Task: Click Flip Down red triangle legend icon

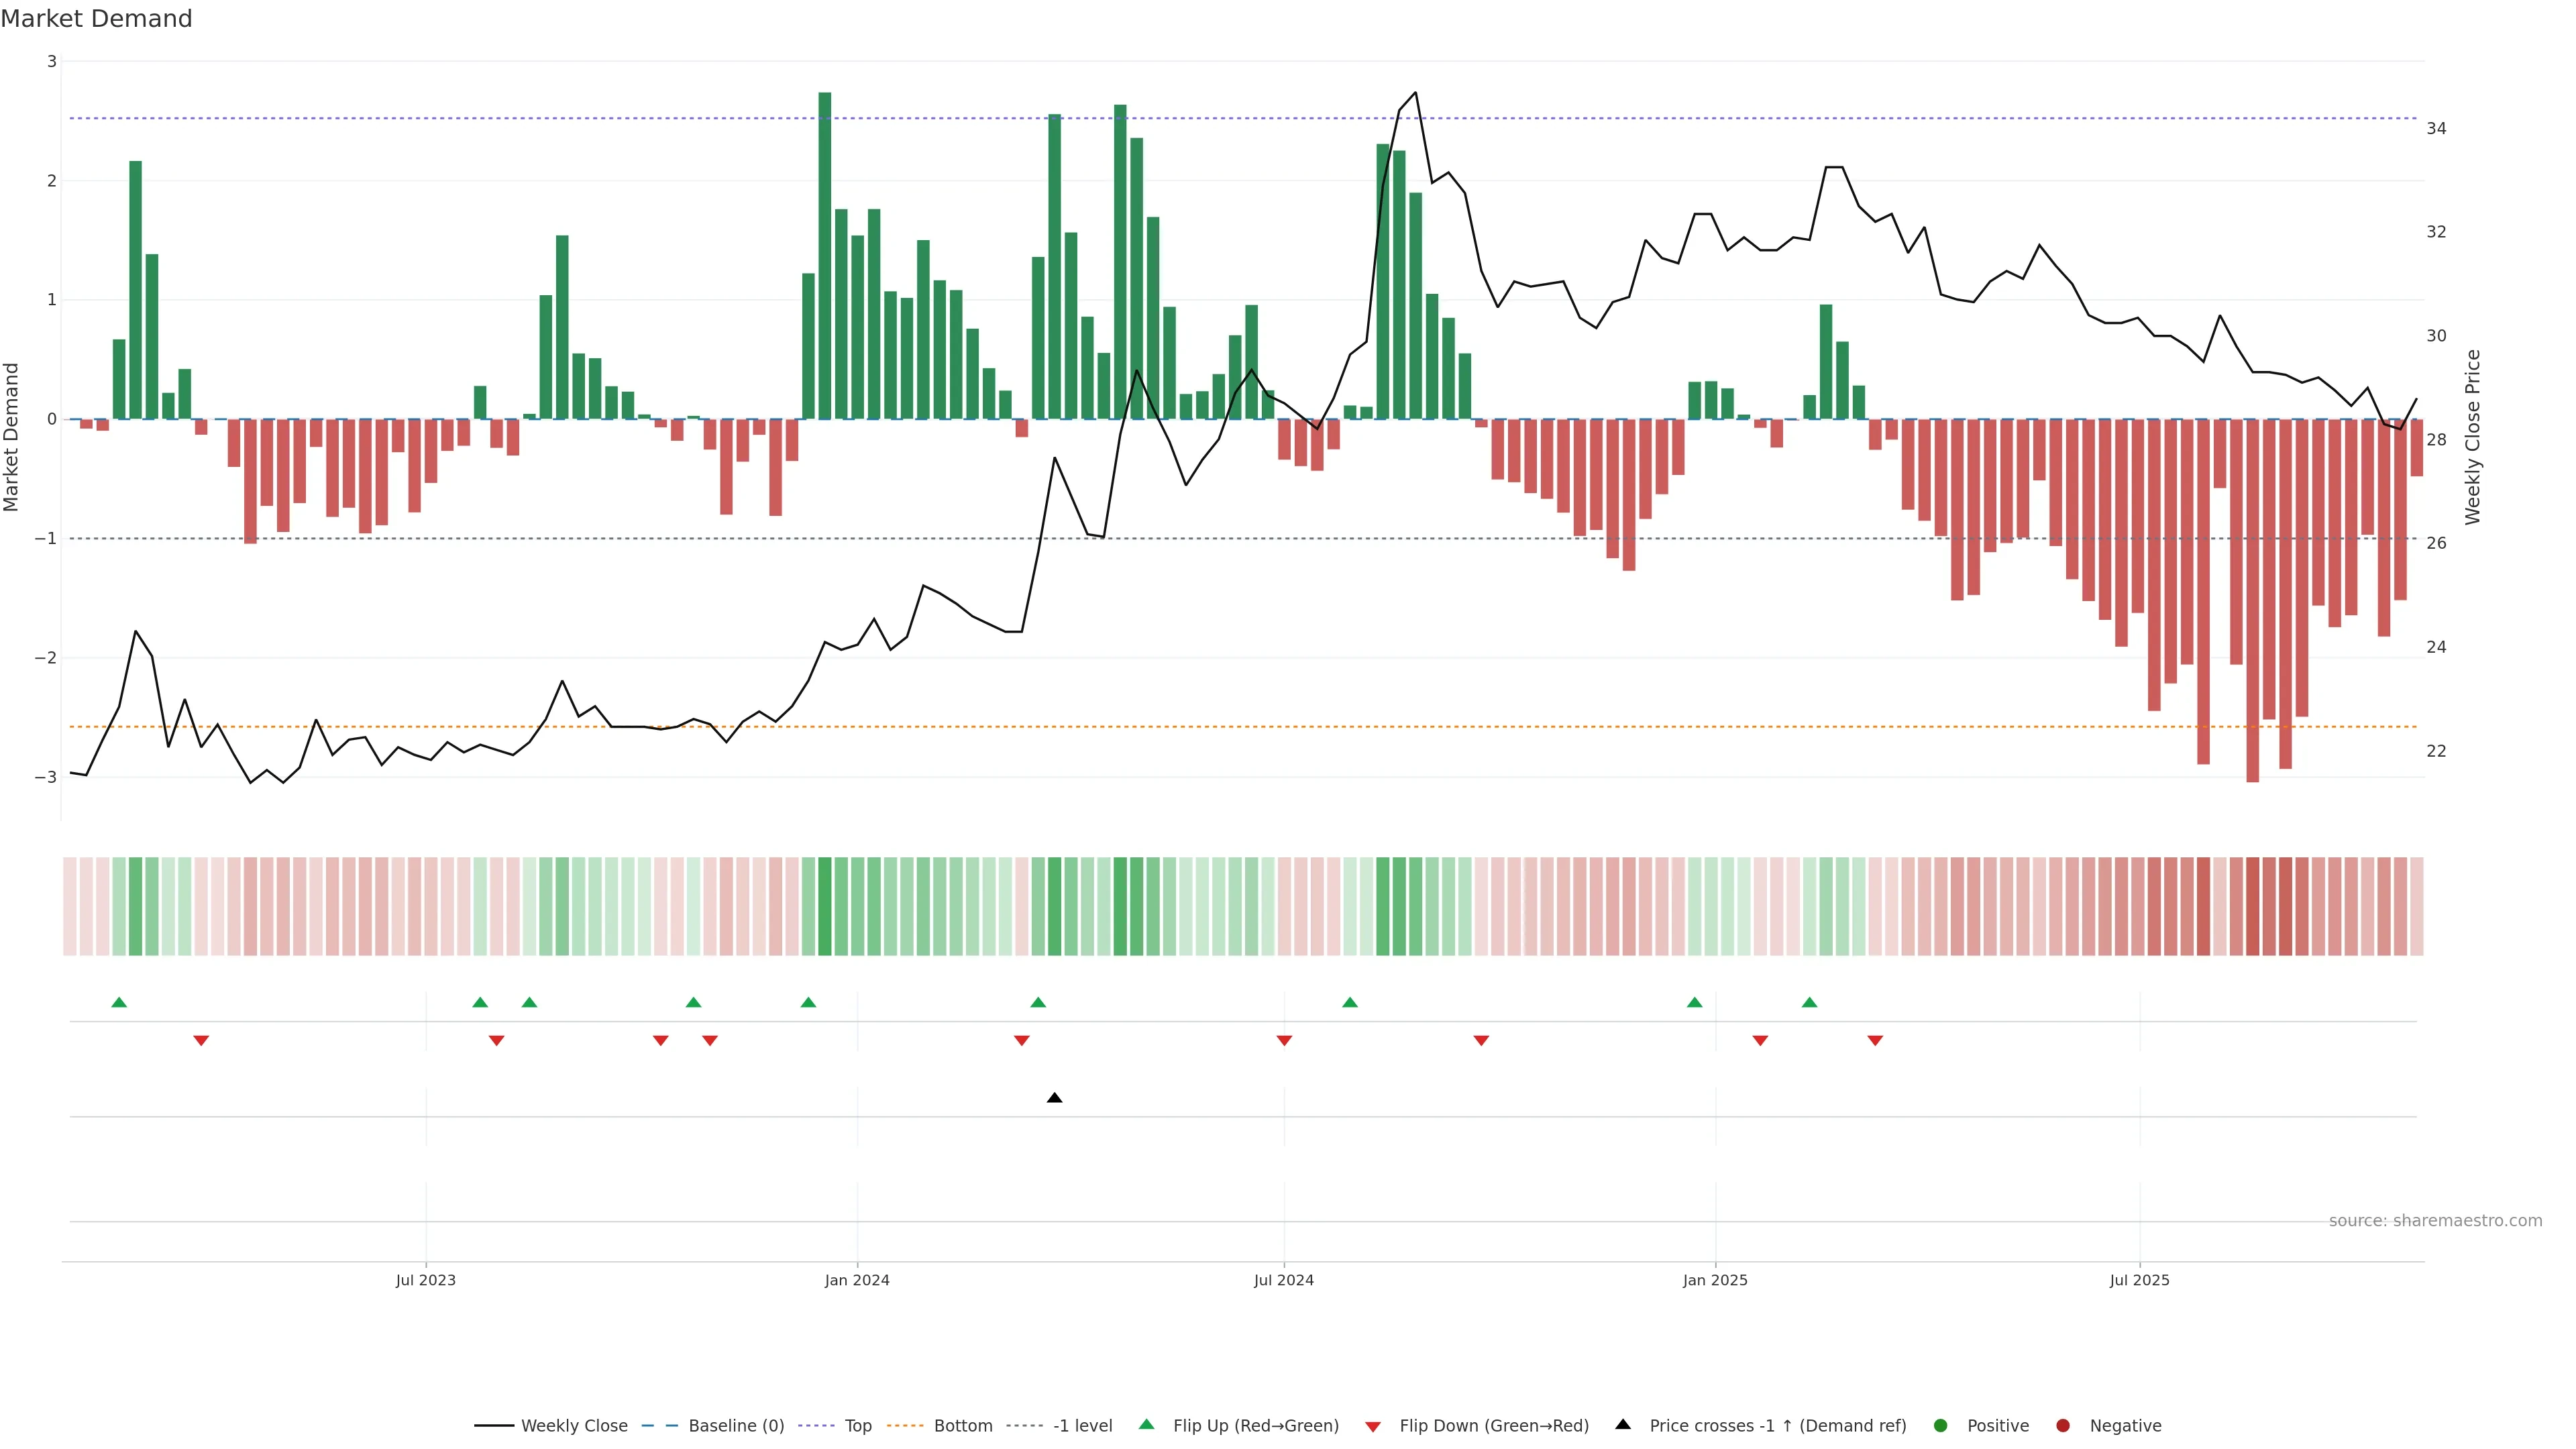Action: pyautogui.click(x=1372, y=1426)
